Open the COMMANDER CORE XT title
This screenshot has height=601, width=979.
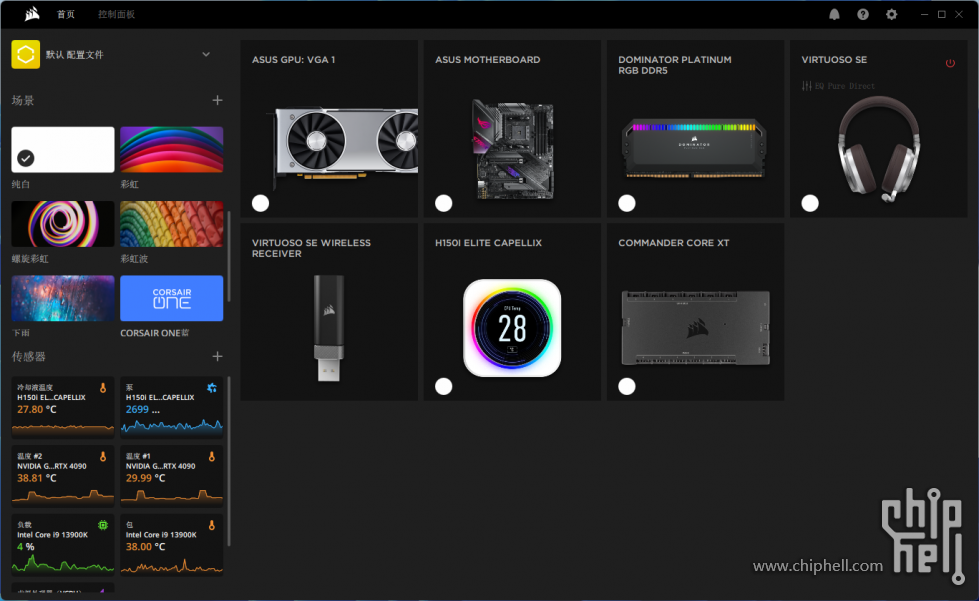click(x=674, y=243)
